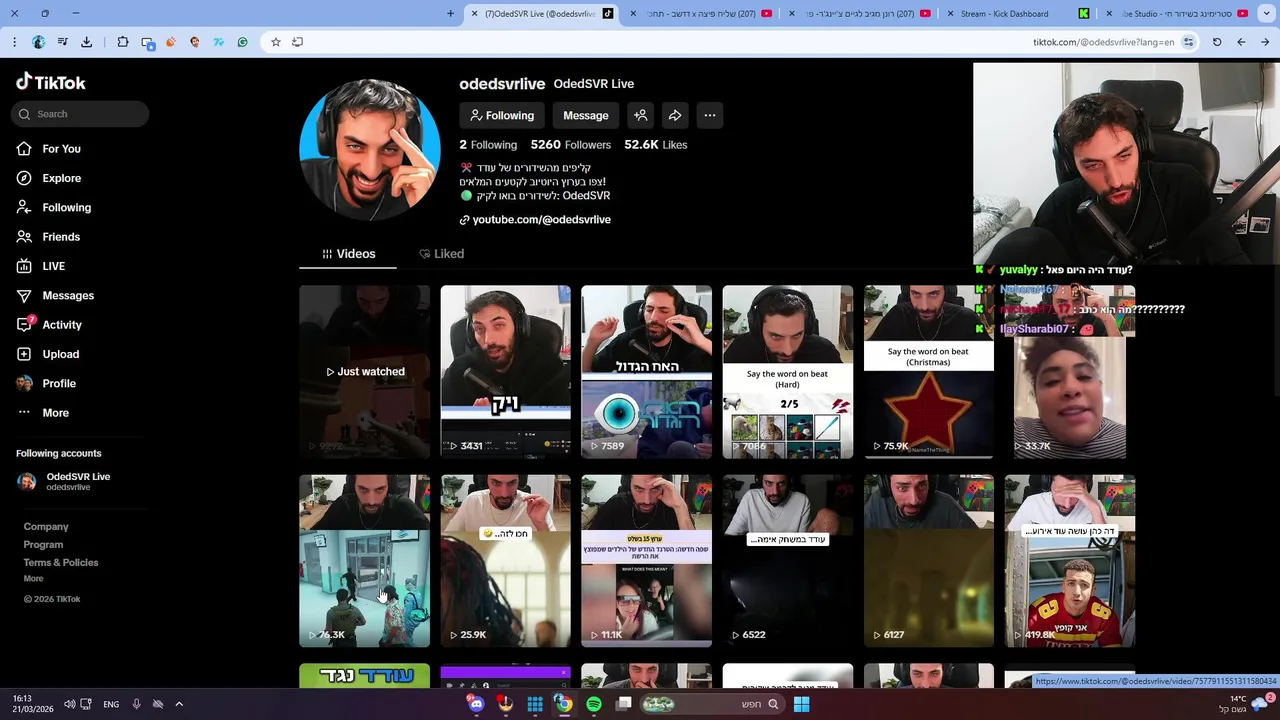Bookmark this page with the star icon

(275, 42)
